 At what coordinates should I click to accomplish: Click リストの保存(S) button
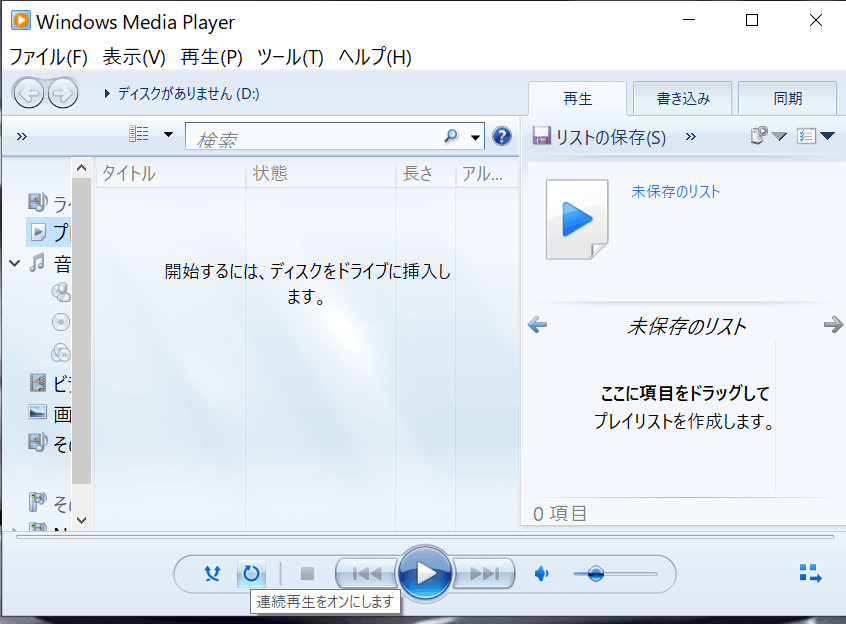pos(599,137)
